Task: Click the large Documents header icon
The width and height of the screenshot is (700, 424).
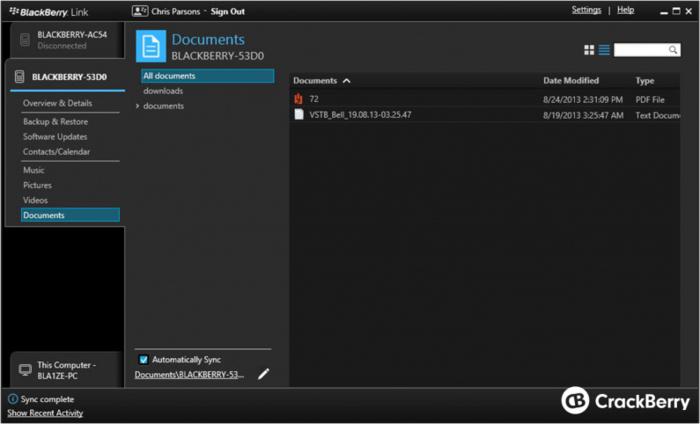Action: coord(151,46)
